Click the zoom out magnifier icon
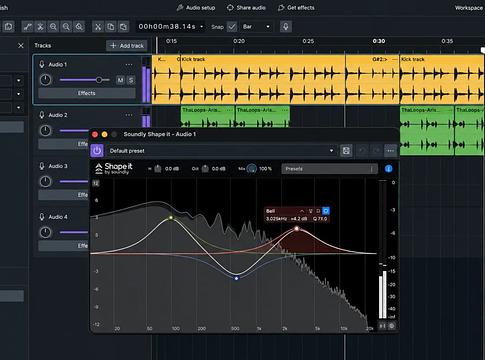This screenshot has width=485, height=360. point(53,27)
